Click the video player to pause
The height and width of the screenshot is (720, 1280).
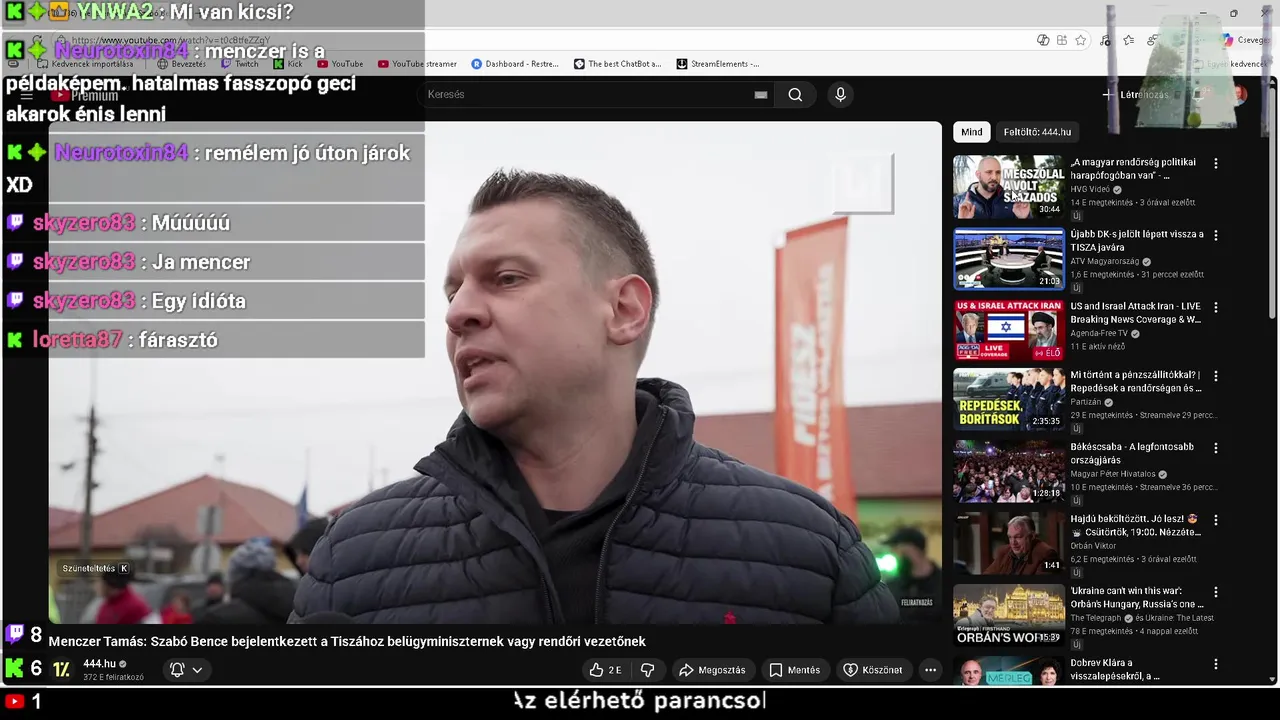(x=495, y=372)
